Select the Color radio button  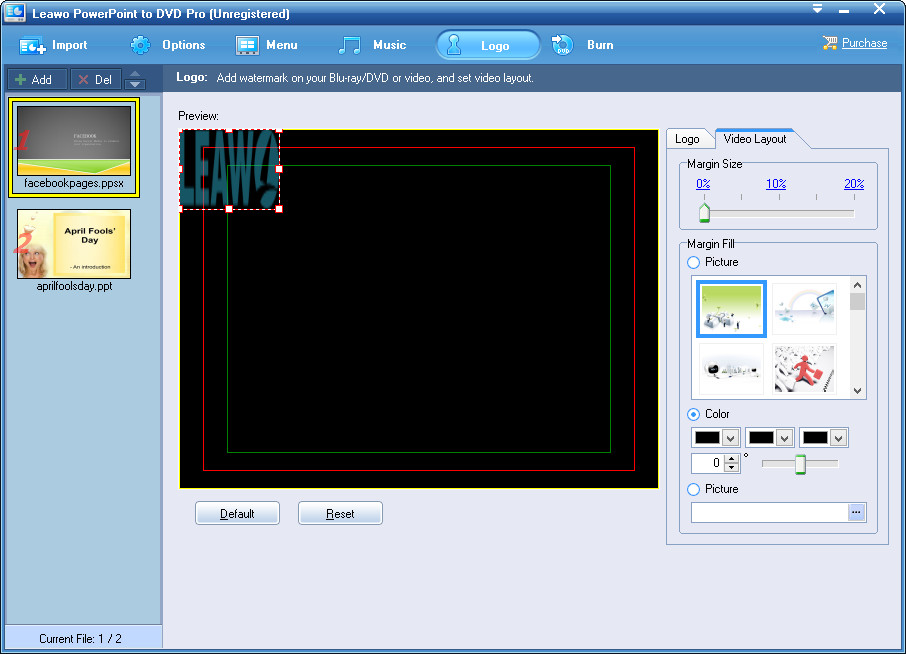(694, 414)
